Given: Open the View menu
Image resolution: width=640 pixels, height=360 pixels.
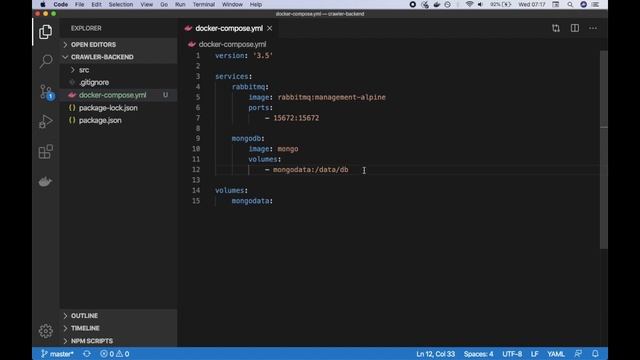Looking at the screenshot, I should [147, 4].
